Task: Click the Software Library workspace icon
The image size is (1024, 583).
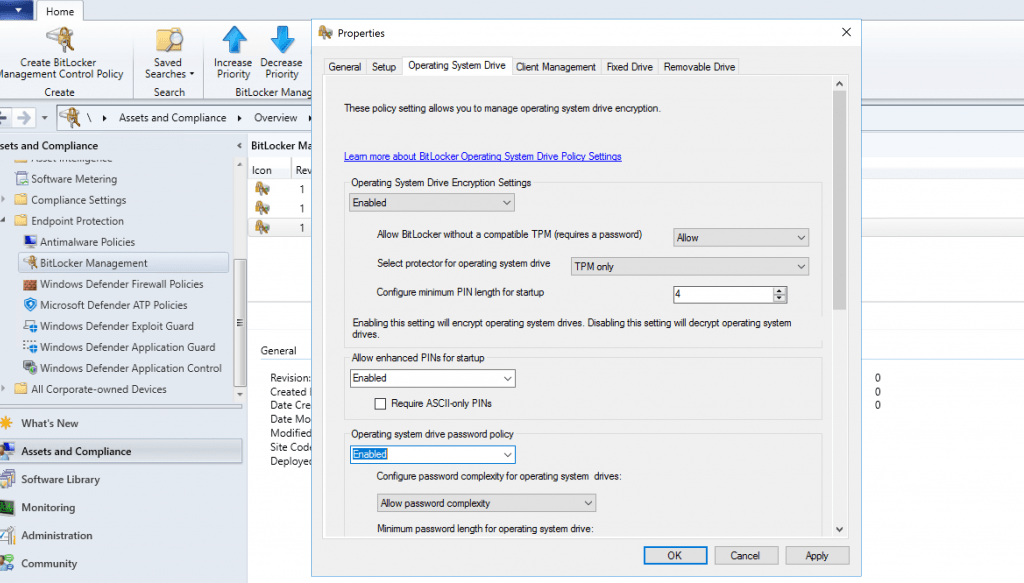Action: tap(7, 479)
